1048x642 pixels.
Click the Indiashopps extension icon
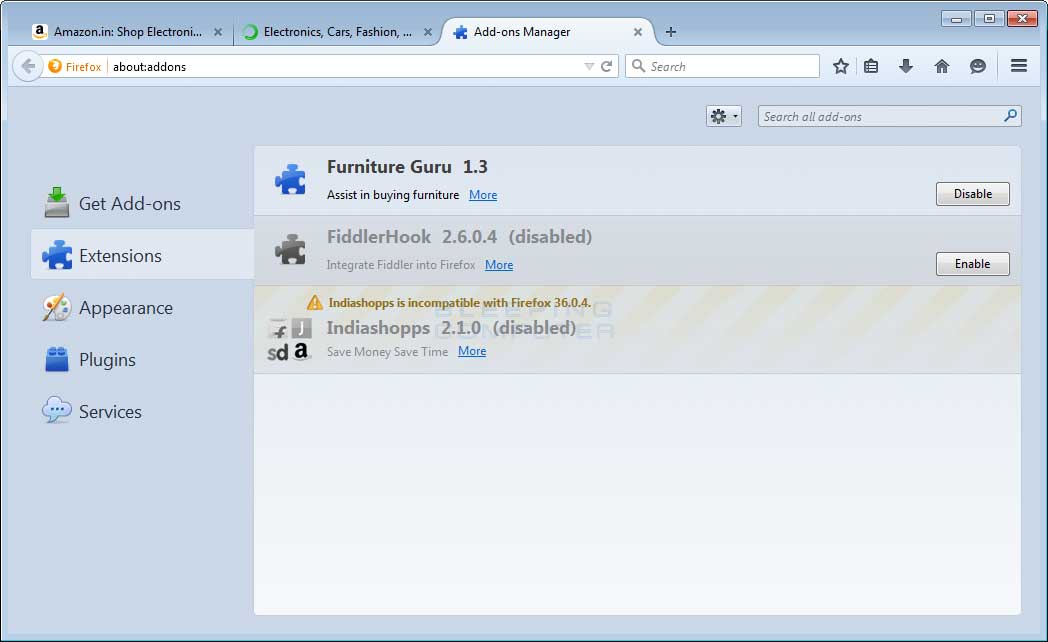coord(290,339)
